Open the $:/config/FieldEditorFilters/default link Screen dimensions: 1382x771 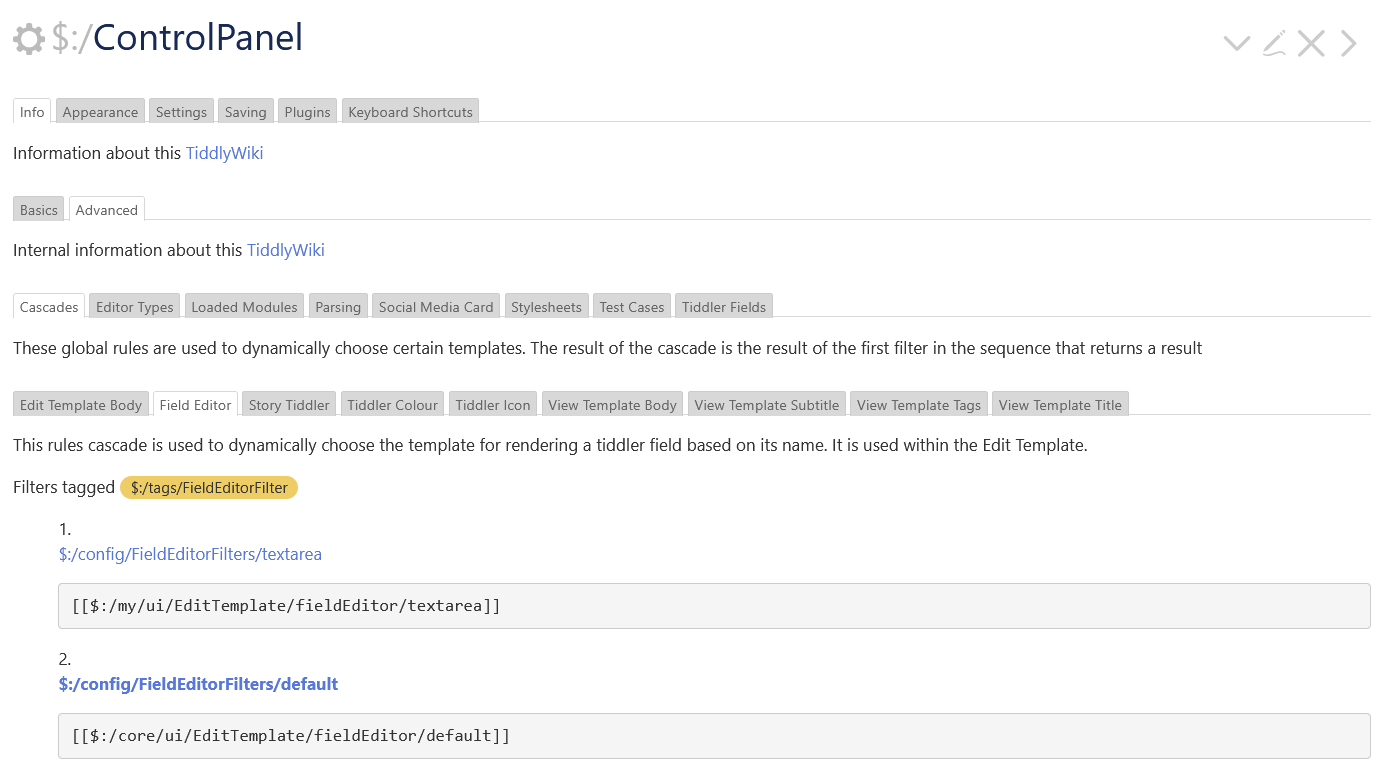(198, 684)
